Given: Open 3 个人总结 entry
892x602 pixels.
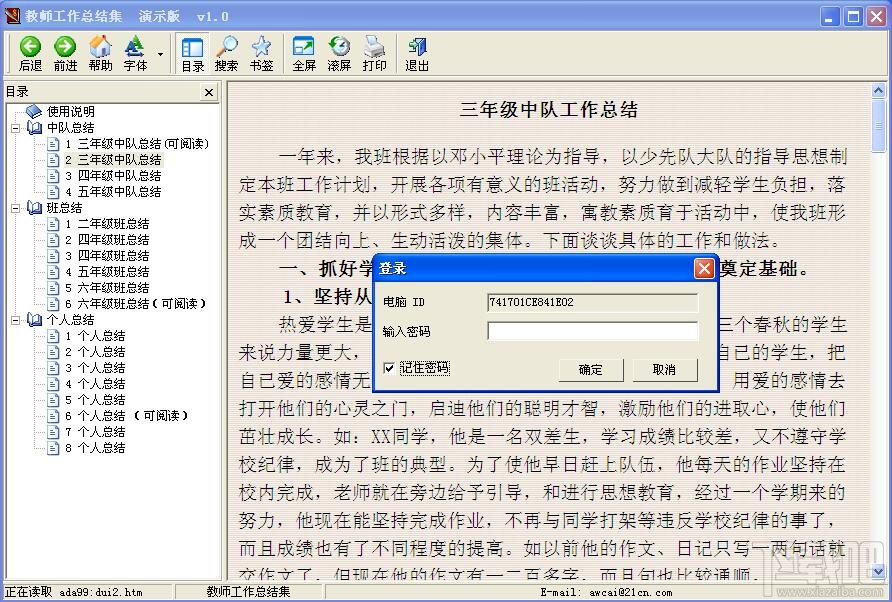Looking at the screenshot, I should 95,368.
